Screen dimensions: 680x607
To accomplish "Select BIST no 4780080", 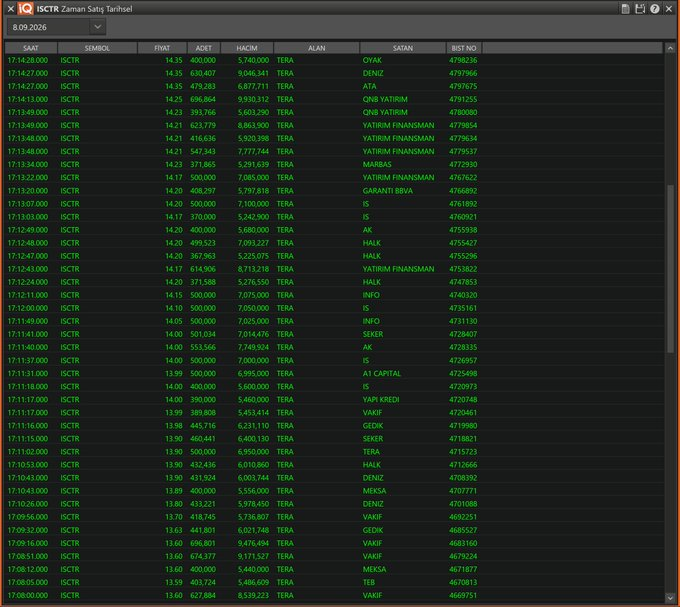I will point(463,112).
